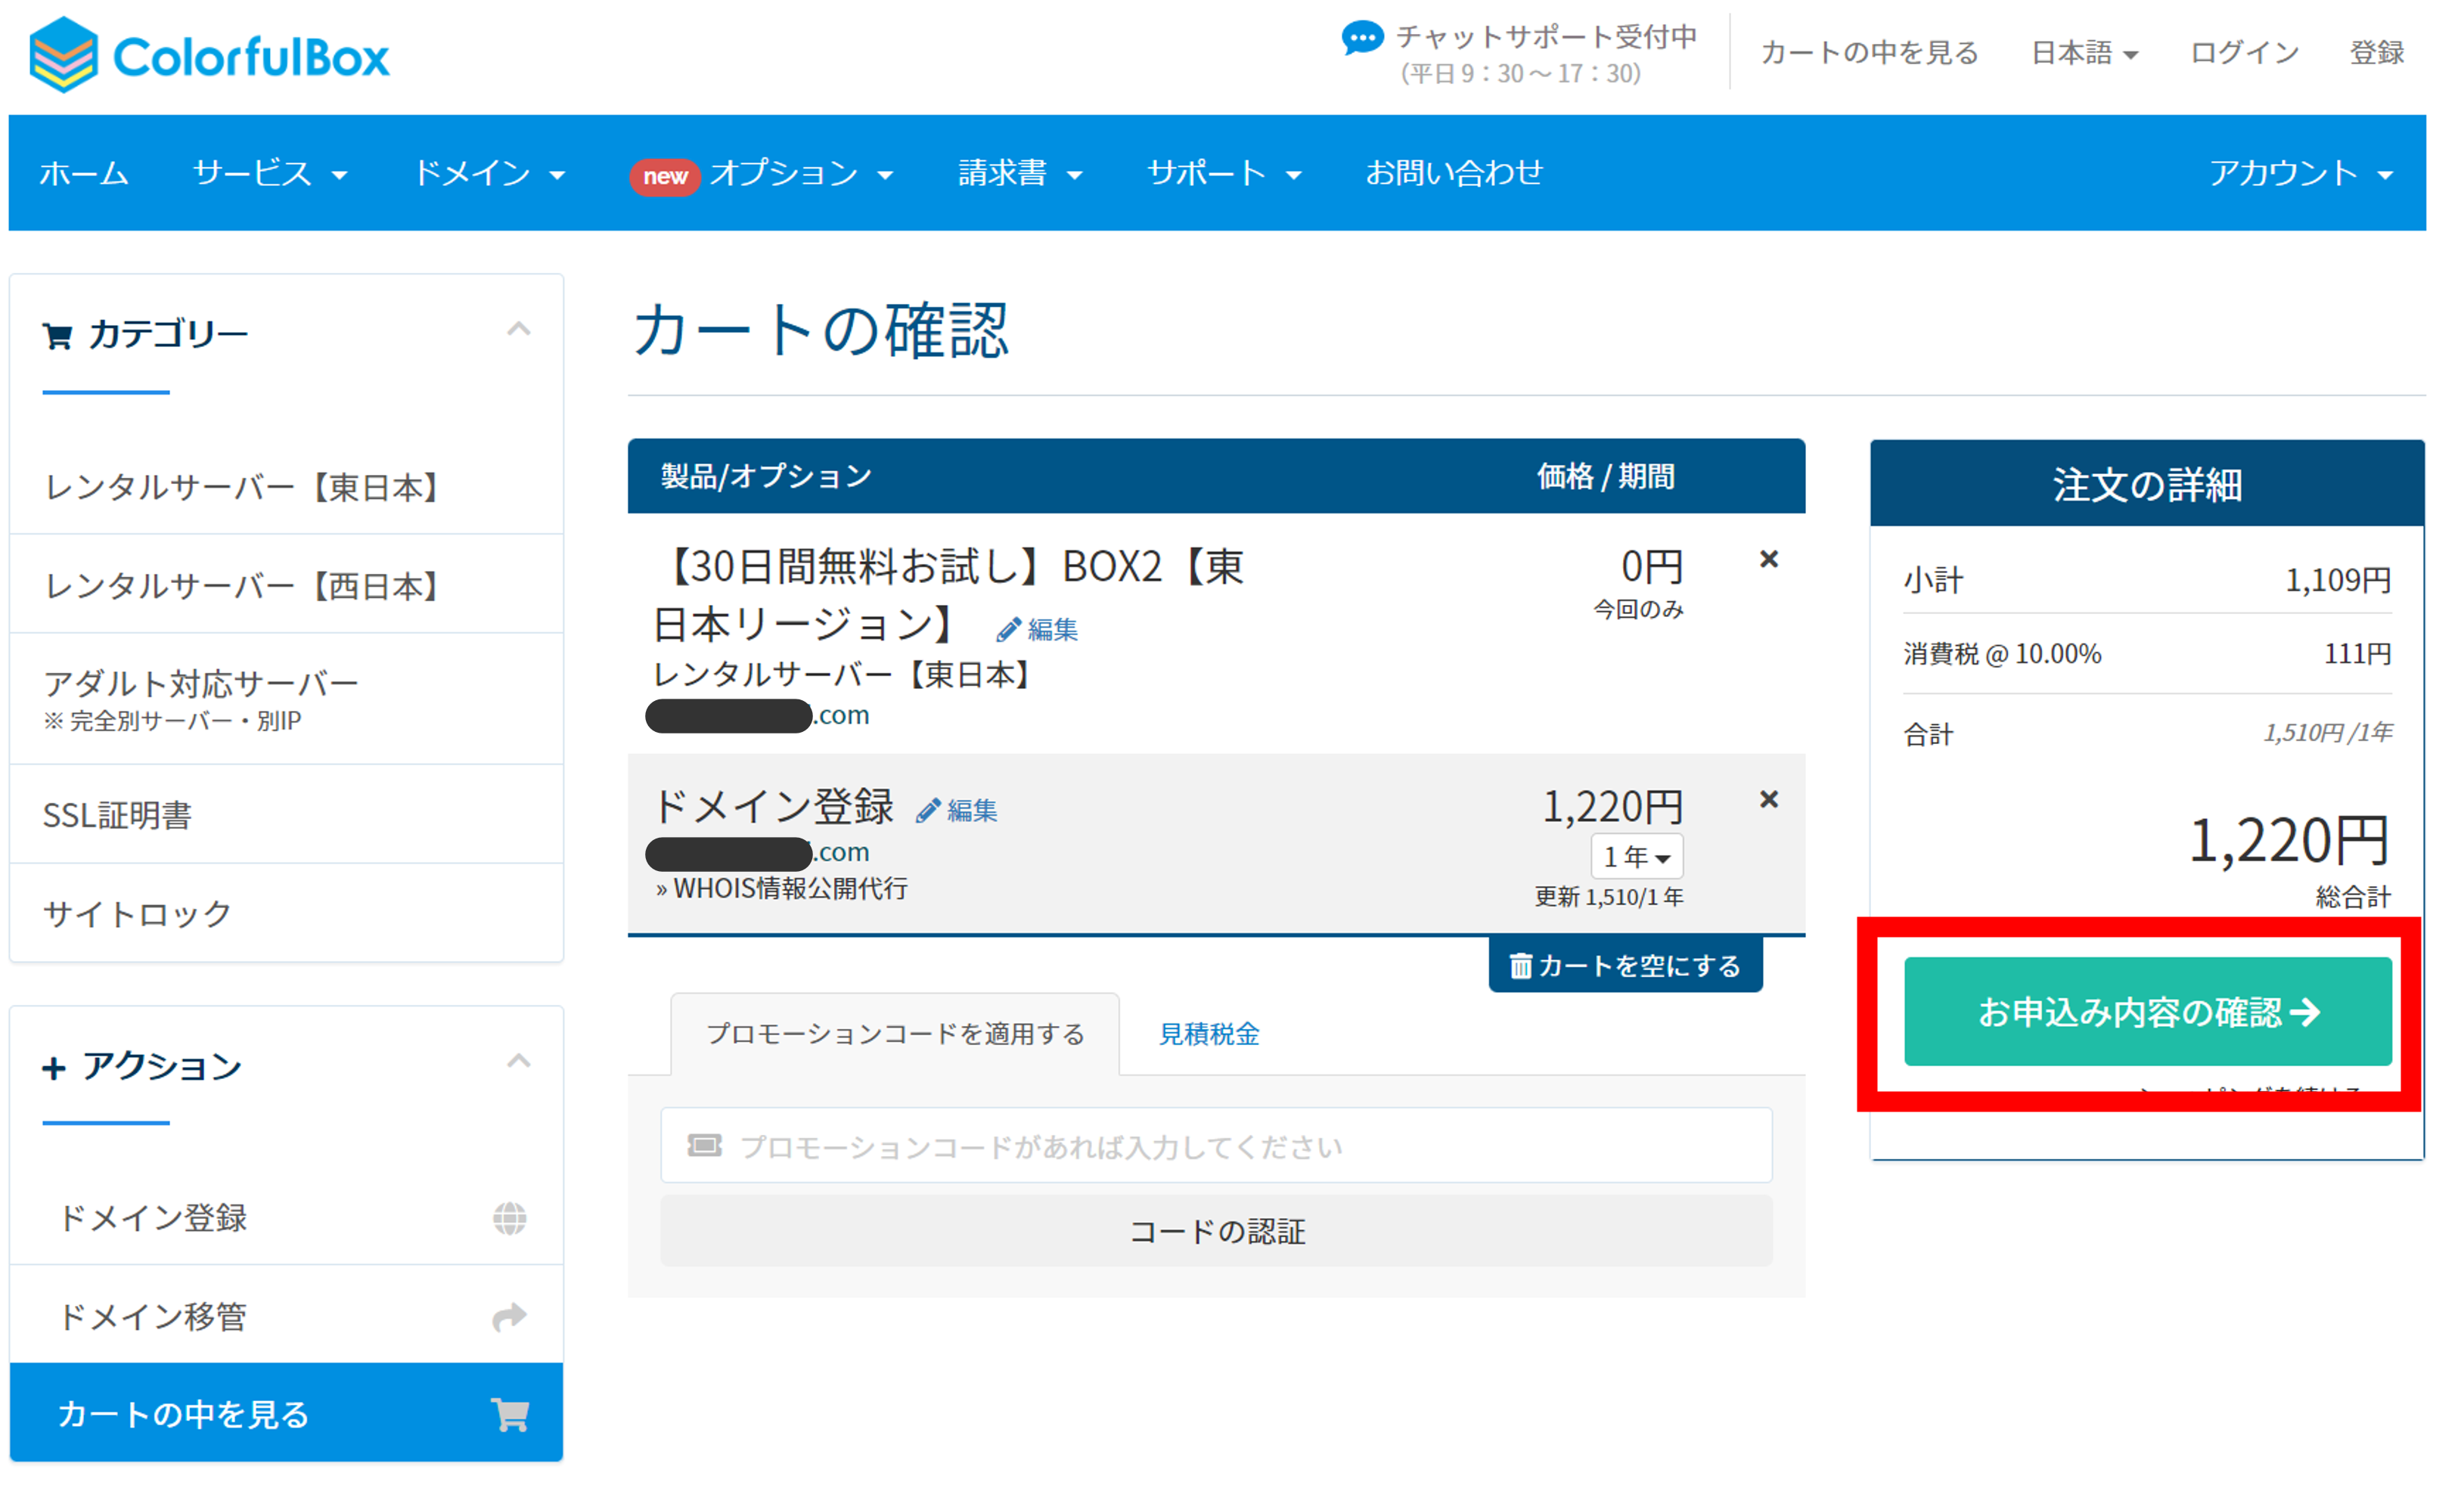This screenshot has height=1510, width=2464.
Task: Click the cart icon in カートの中を見る row
Action: point(510,1414)
